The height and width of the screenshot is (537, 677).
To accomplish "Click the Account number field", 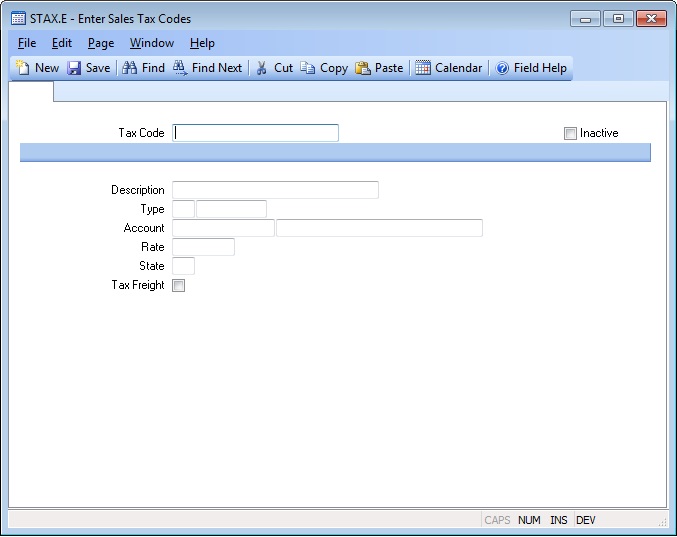I will 223,228.
